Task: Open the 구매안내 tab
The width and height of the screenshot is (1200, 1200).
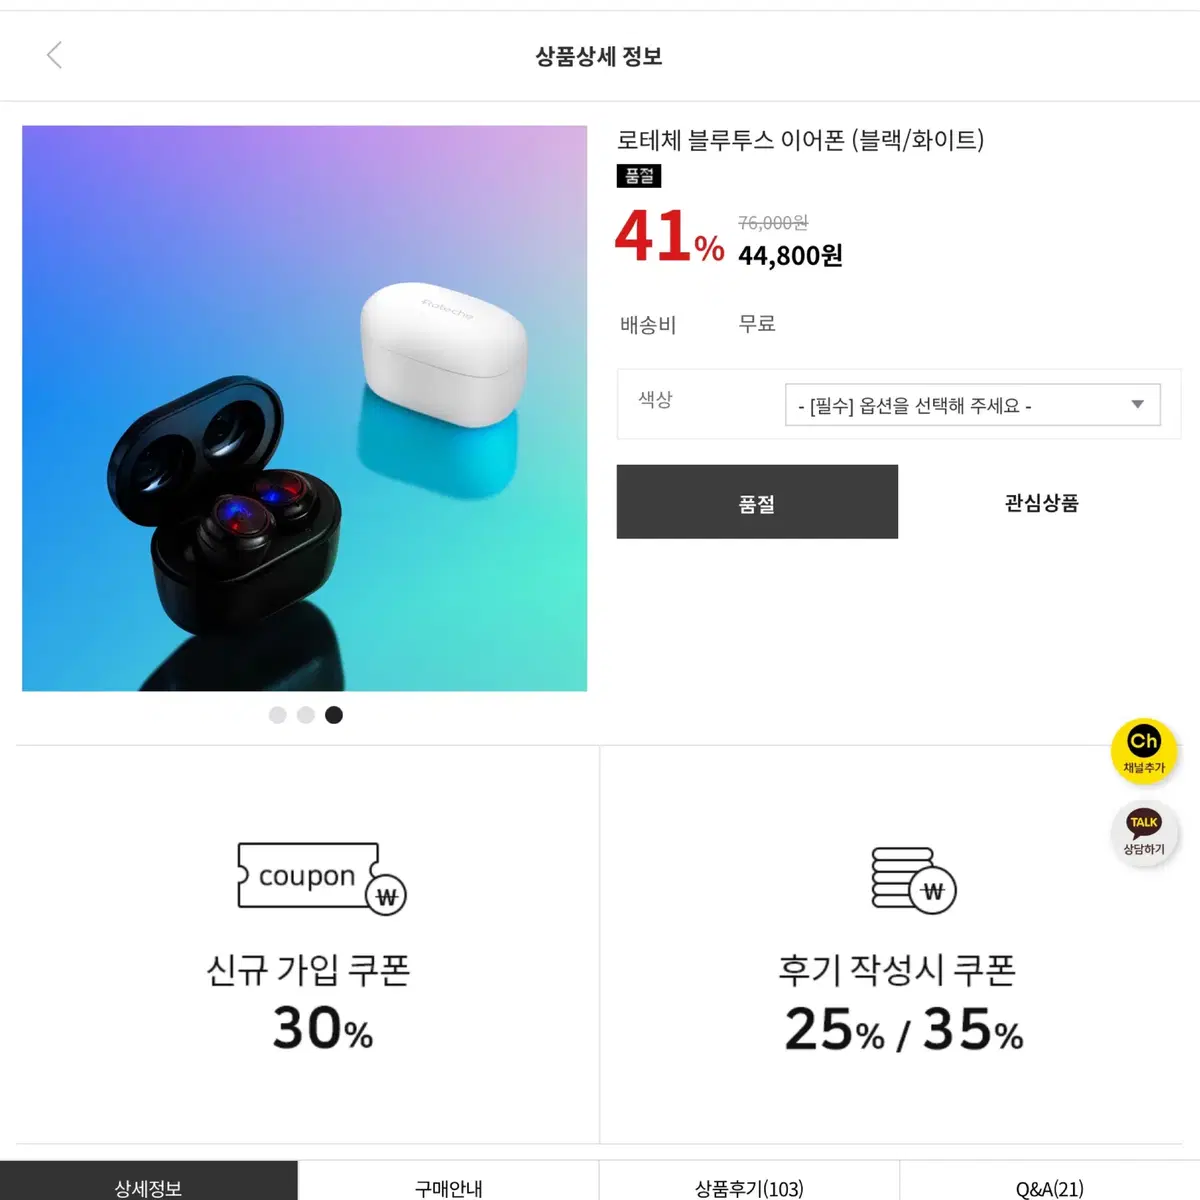Action: click(449, 1182)
